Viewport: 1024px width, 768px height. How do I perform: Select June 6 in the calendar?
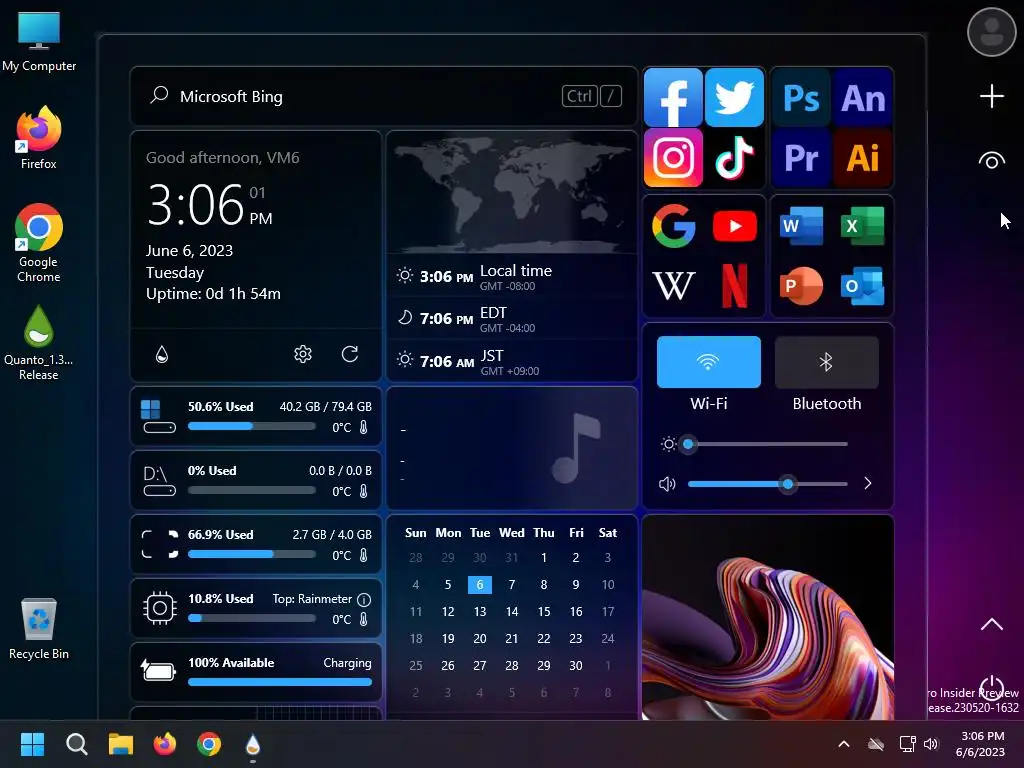pyautogui.click(x=479, y=584)
